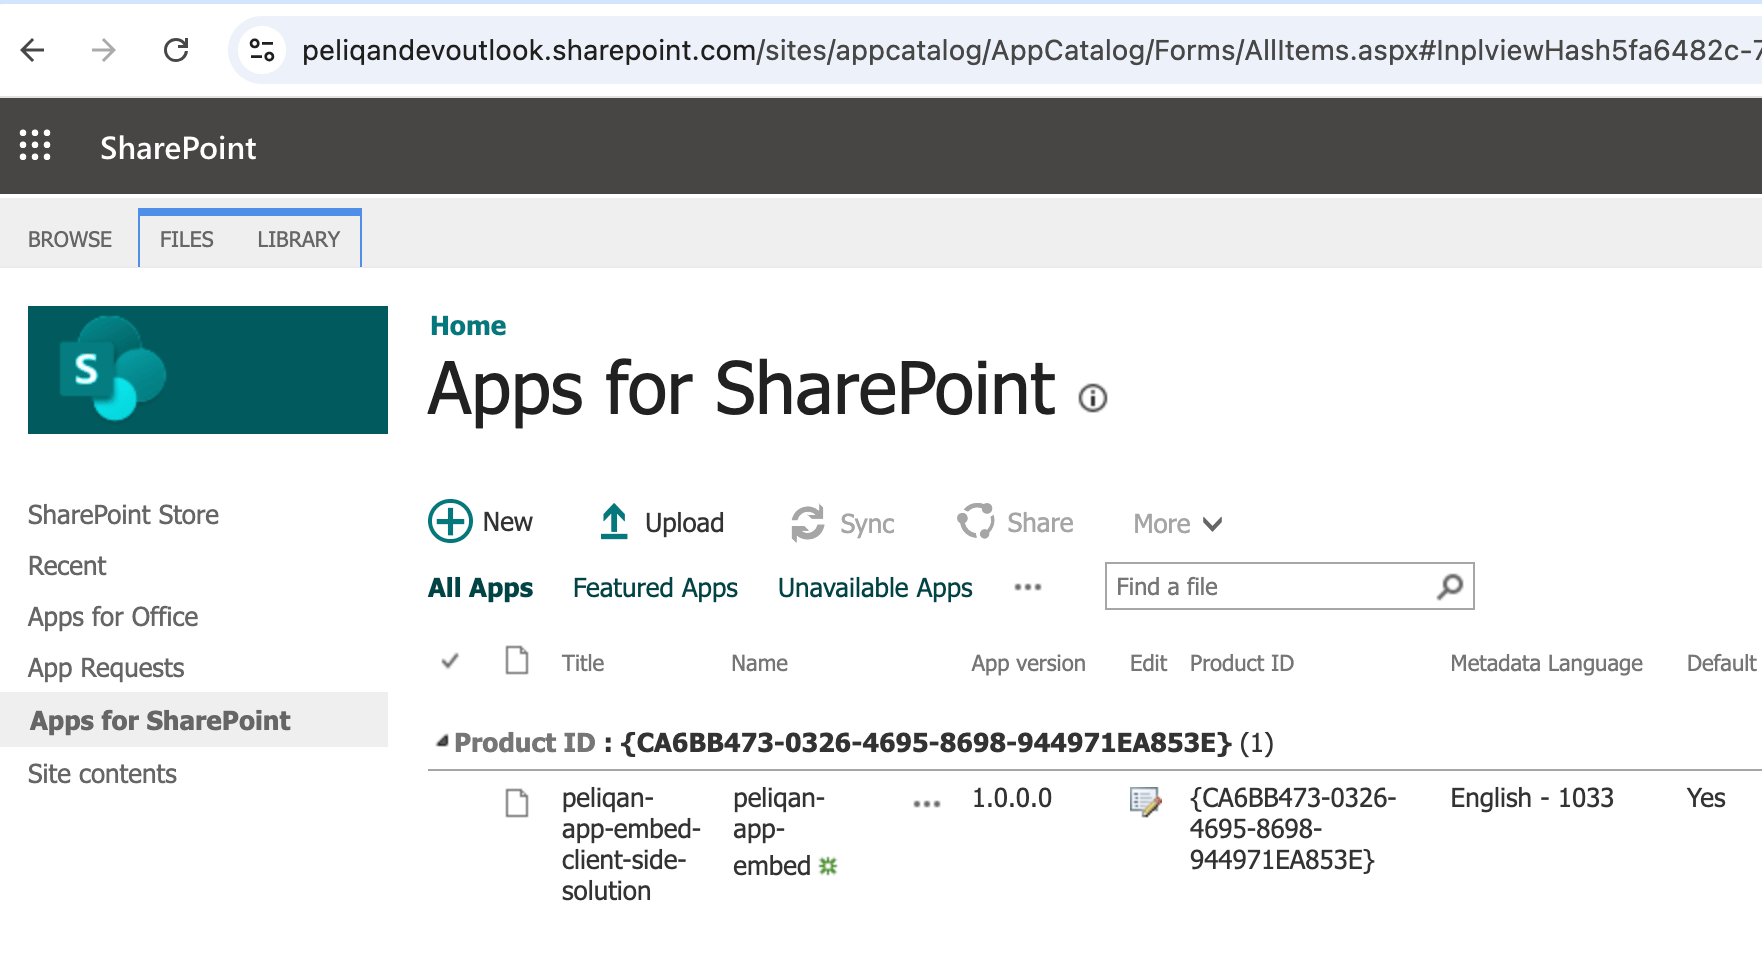Click the document type column header icon
The image size is (1762, 954).
[517, 660]
